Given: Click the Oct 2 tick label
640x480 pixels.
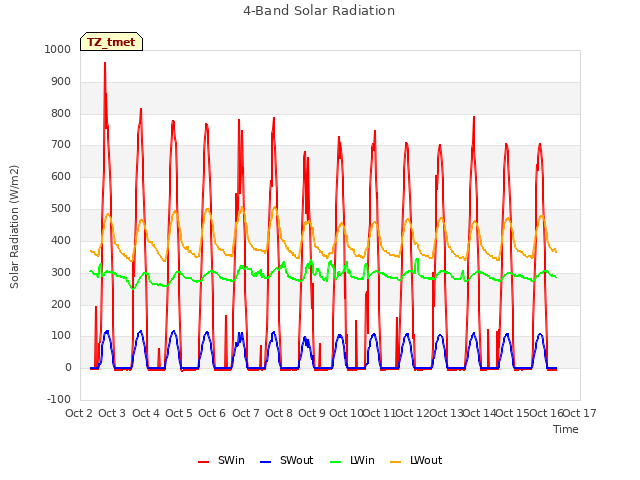Looking at the screenshot, I should click(x=79, y=413).
